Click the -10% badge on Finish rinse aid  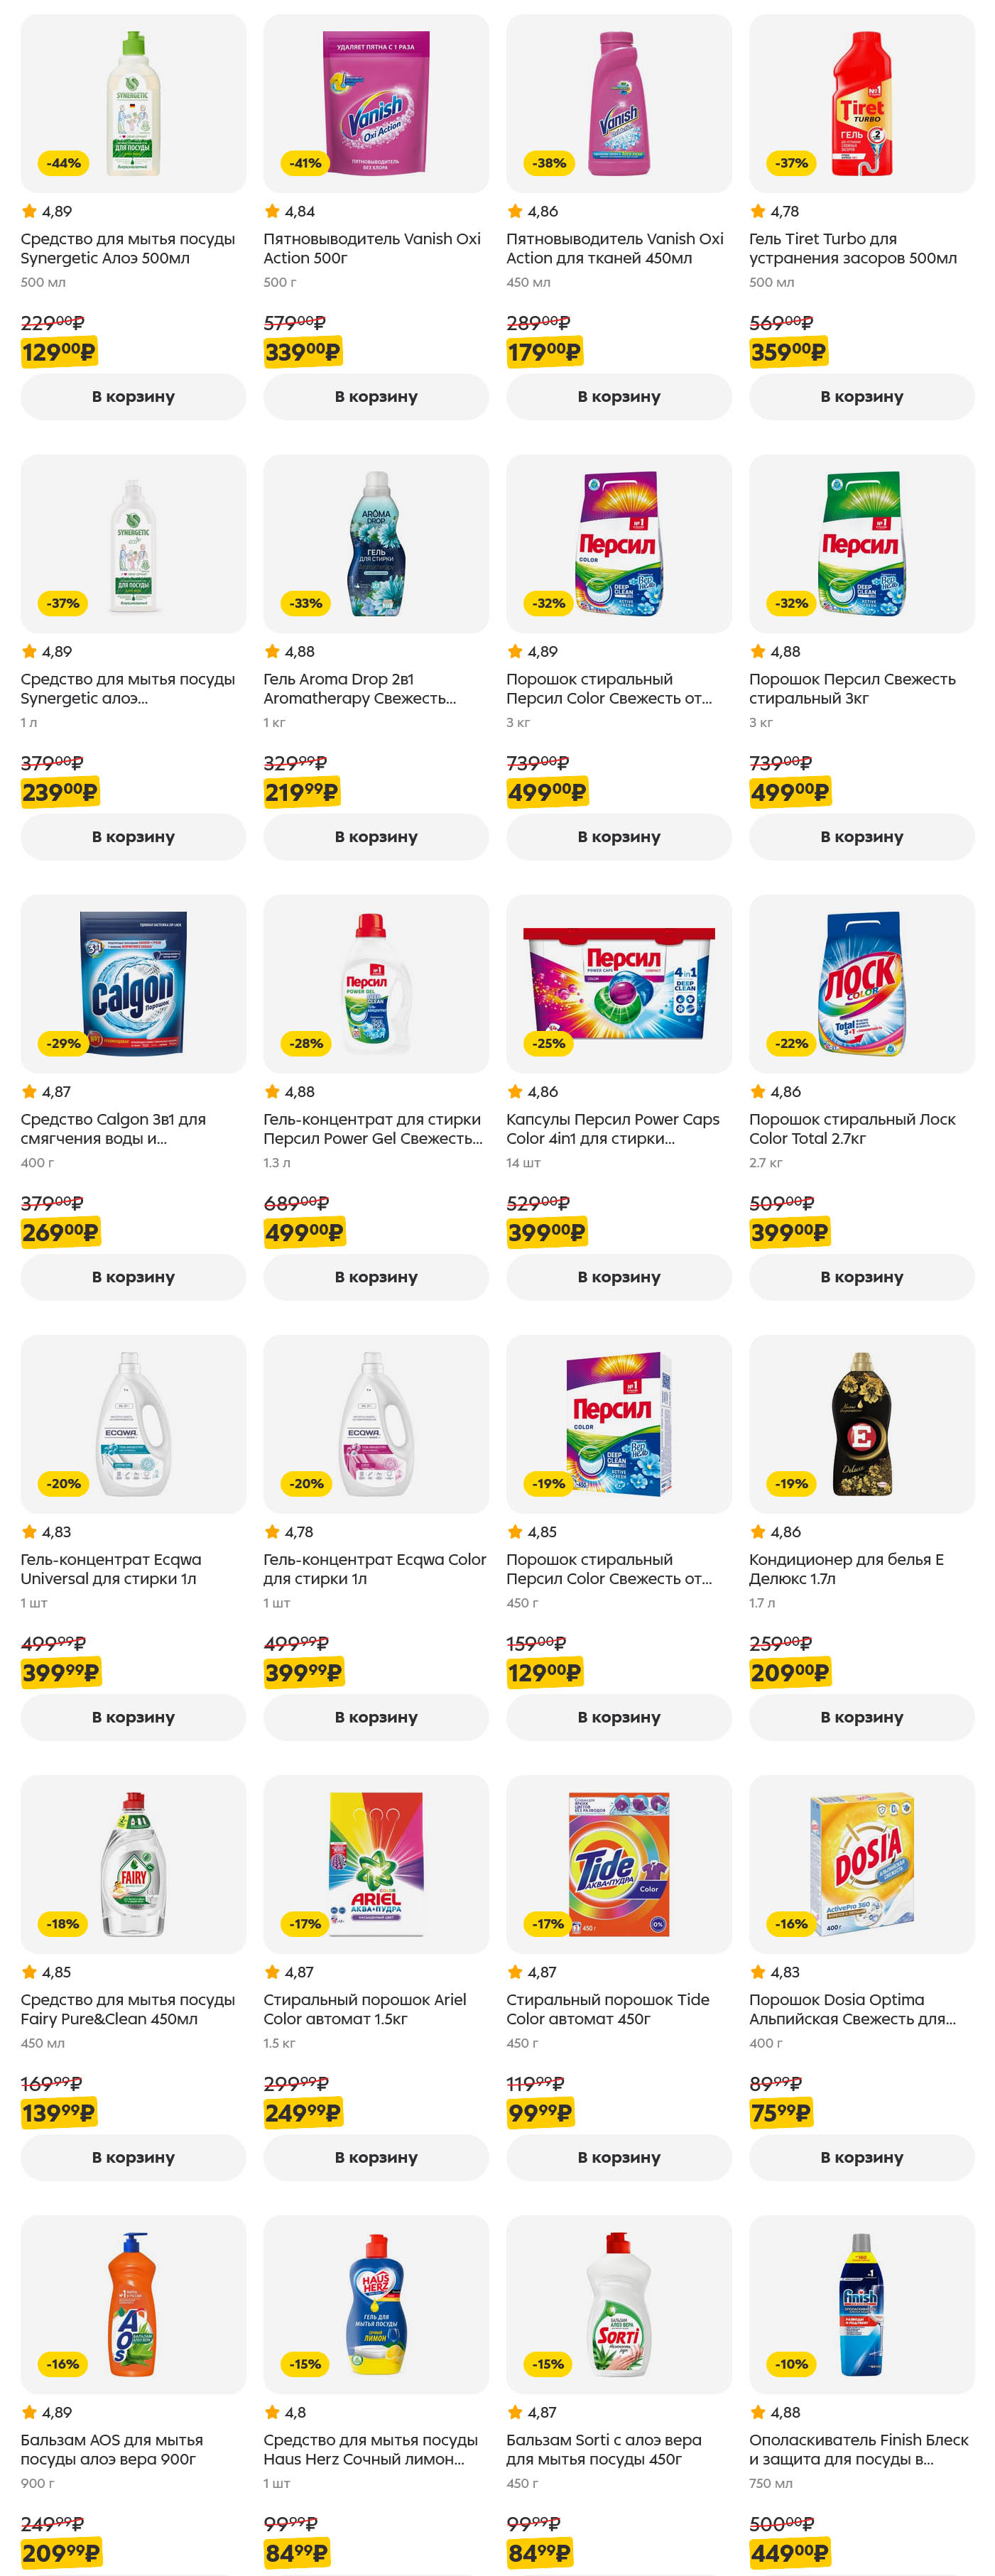[x=792, y=2363]
